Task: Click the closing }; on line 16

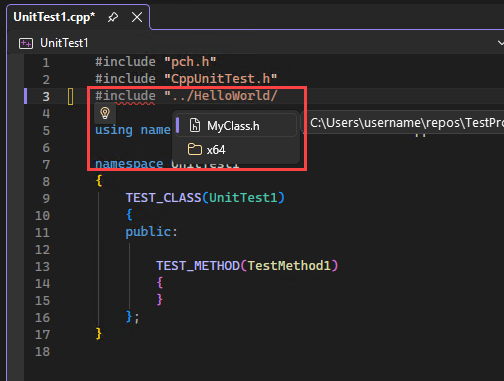Action: coord(132,317)
